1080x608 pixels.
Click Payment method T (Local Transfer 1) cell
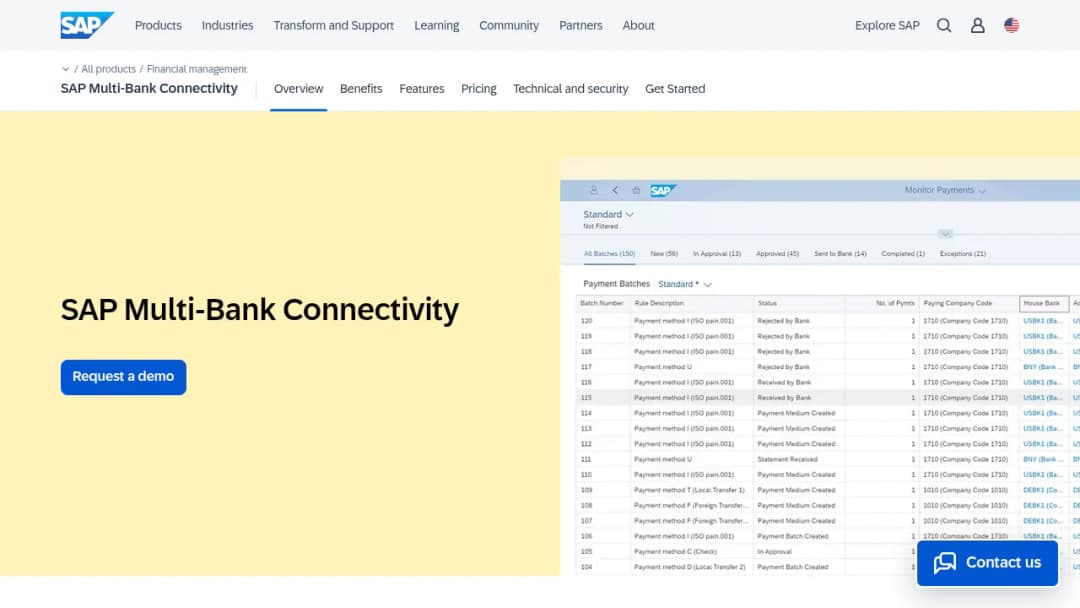tap(689, 490)
